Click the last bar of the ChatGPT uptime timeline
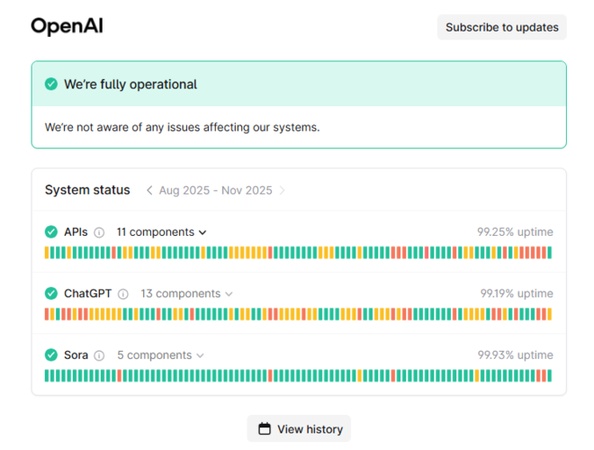 (x=550, y=314)
